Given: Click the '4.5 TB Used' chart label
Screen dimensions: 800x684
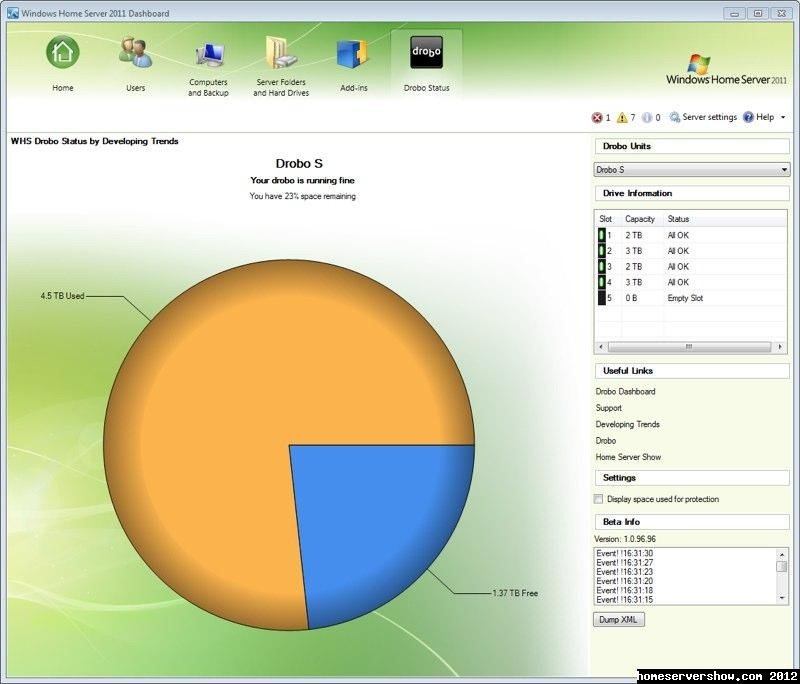Looking at the screenshot, I should [x=62, y=296].
